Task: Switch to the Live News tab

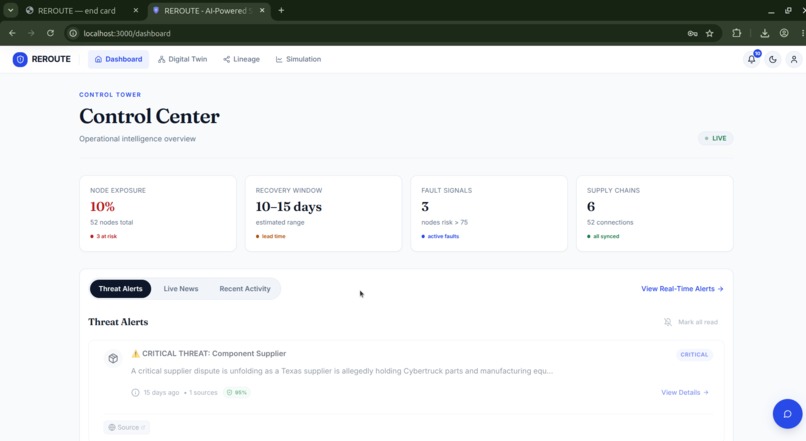Action: (181, 289)
